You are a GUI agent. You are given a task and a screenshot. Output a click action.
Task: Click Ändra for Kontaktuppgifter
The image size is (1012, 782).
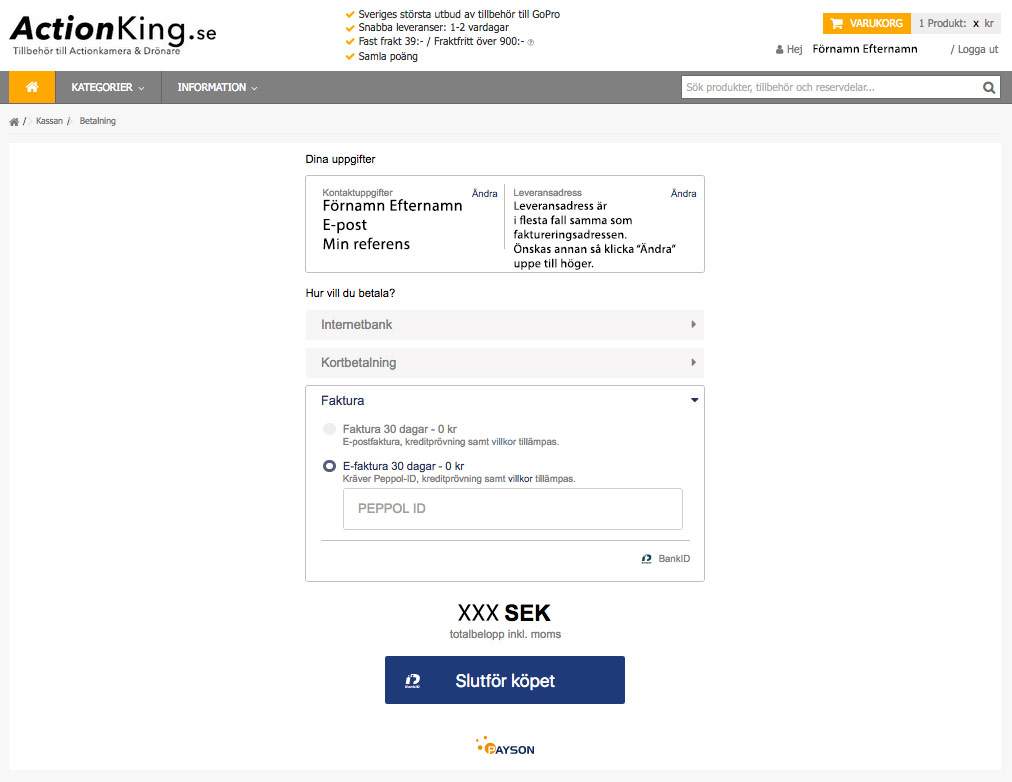pyautogui.click(x=485, y=194)
